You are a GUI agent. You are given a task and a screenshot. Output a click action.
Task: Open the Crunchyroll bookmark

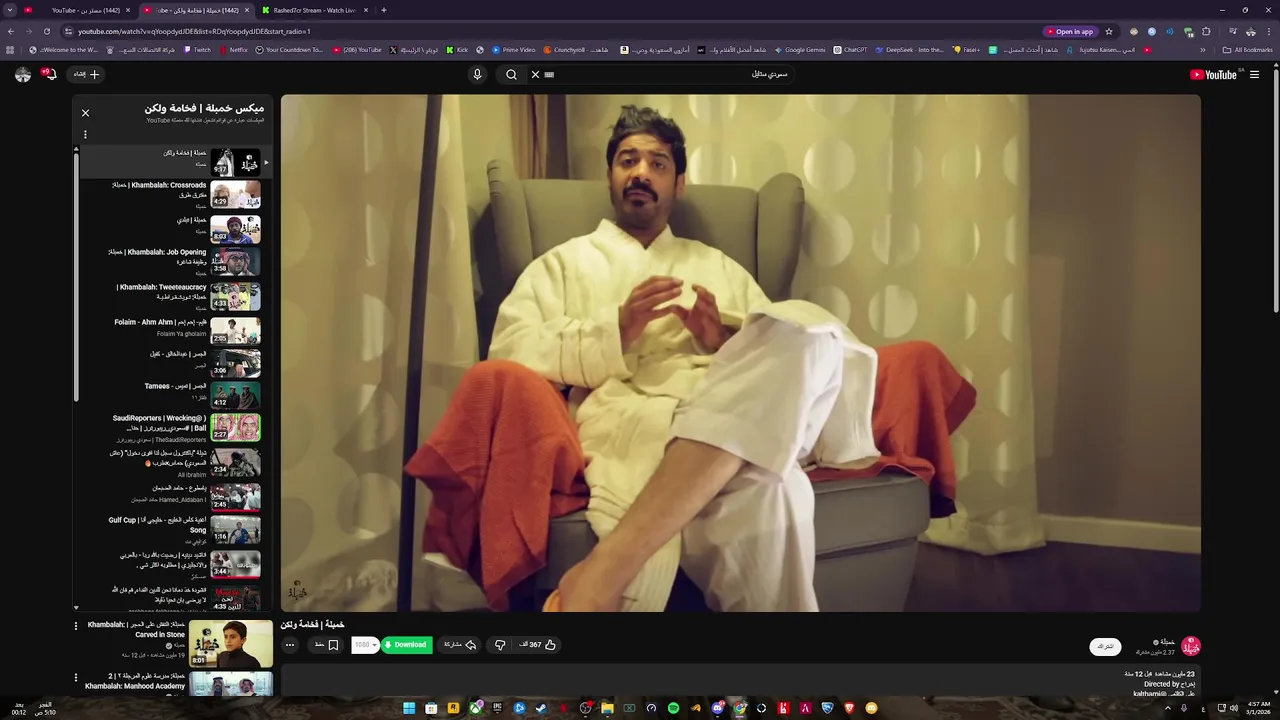coord(576,49)
